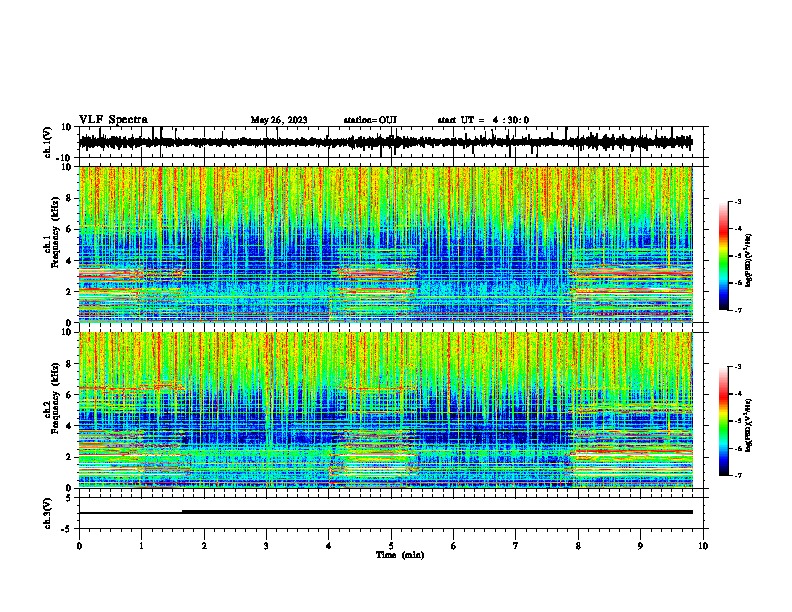Click the log(PSD) unit label beside ch.2 color bar
The height and width of the screenshot is (612, 792).
[x=749, y=426]
